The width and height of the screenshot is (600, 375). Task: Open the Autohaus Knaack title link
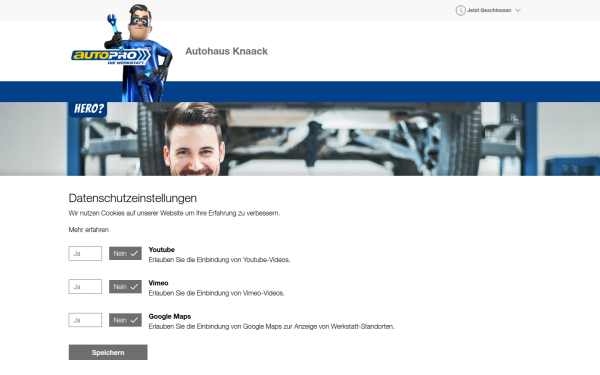pos(227,51)
